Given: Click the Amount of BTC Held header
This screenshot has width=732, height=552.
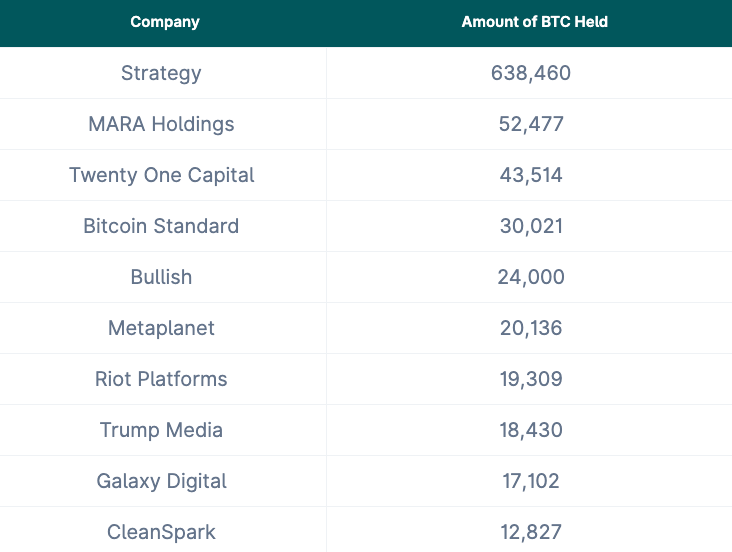Looking at the screenshot, I should [534, 22].
